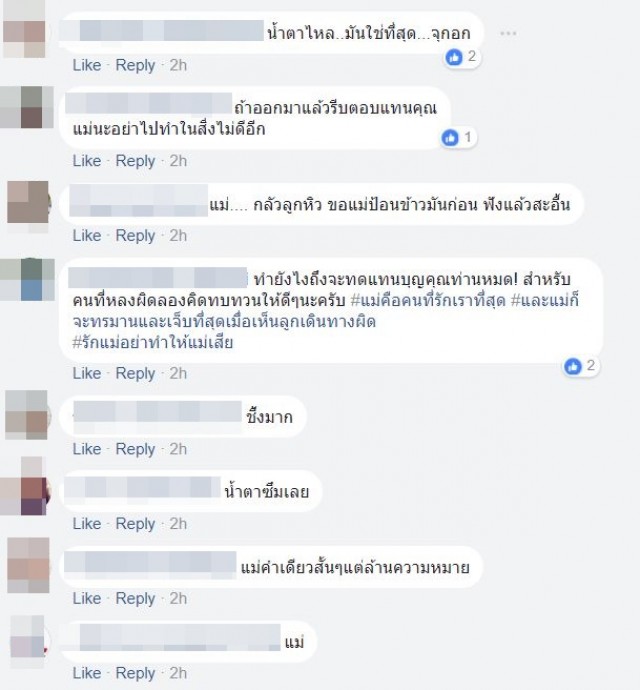Reply to the last comment 'แม่'
The image size is (640, 690).
(135, 673)
